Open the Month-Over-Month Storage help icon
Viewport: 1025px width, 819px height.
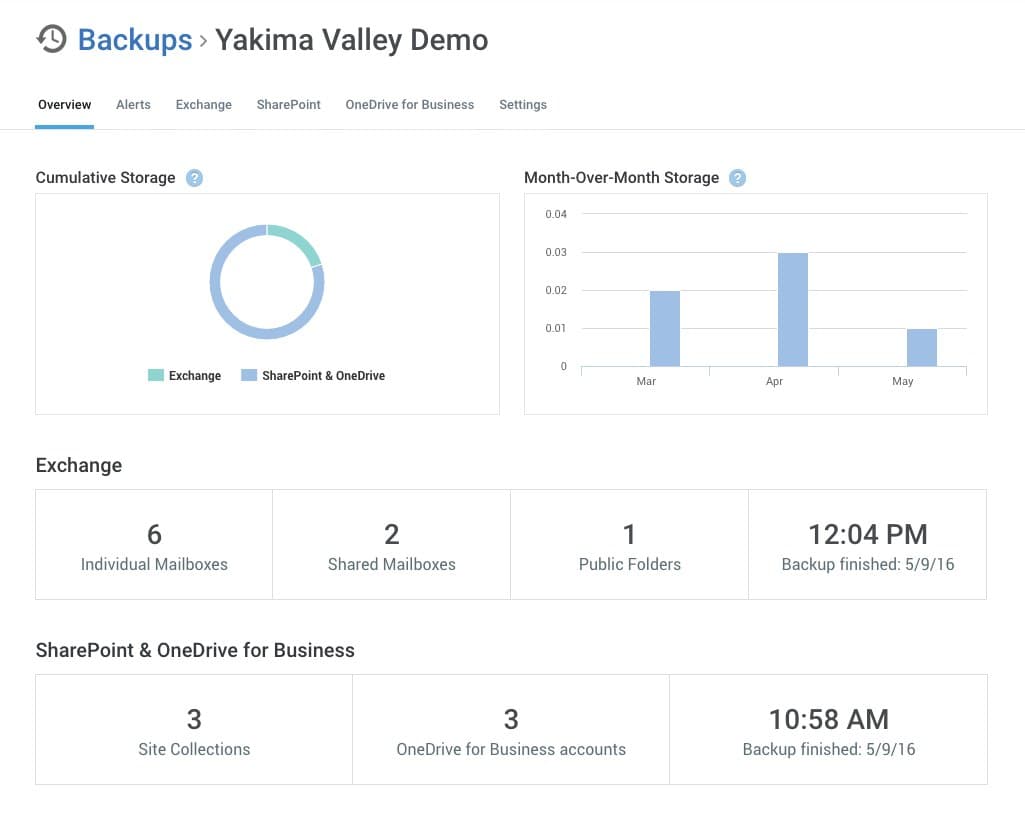coord(737,178)
